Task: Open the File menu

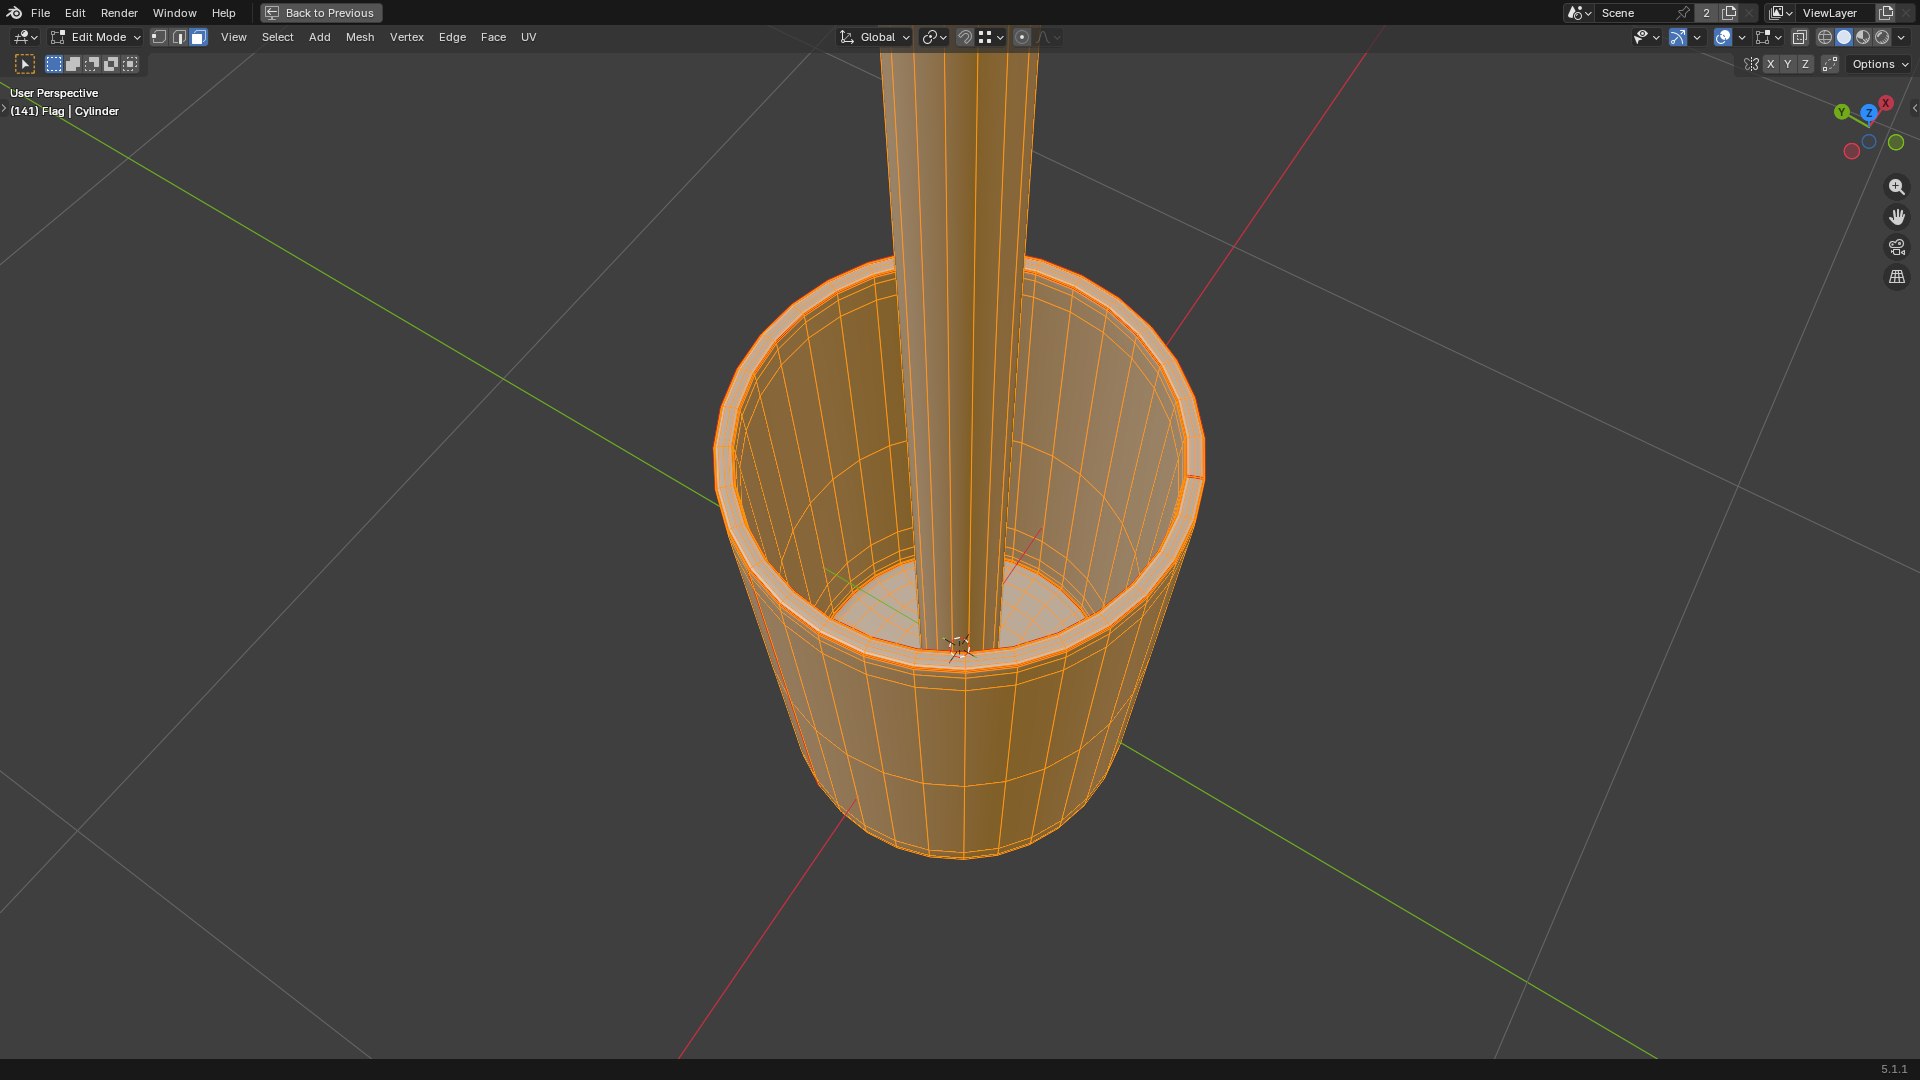Action: (40, 13)
